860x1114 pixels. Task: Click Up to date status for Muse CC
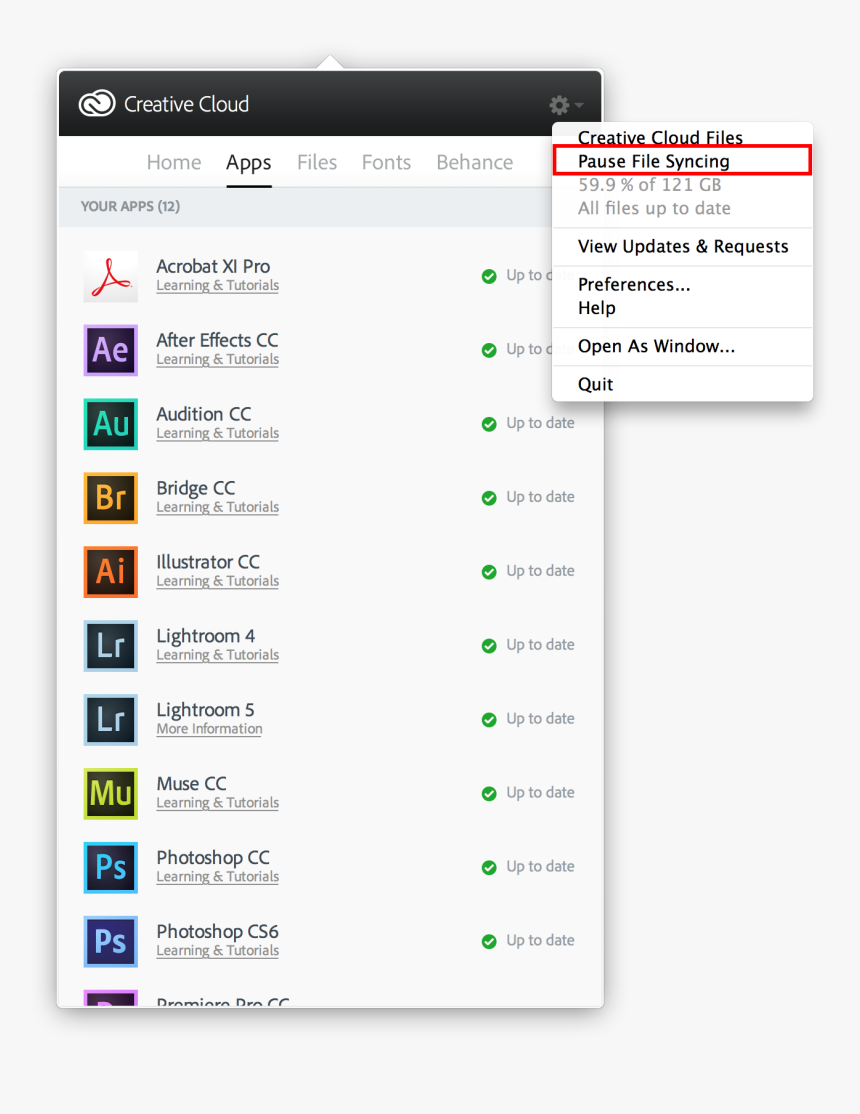pyautogui.click(x=540, y=793)
